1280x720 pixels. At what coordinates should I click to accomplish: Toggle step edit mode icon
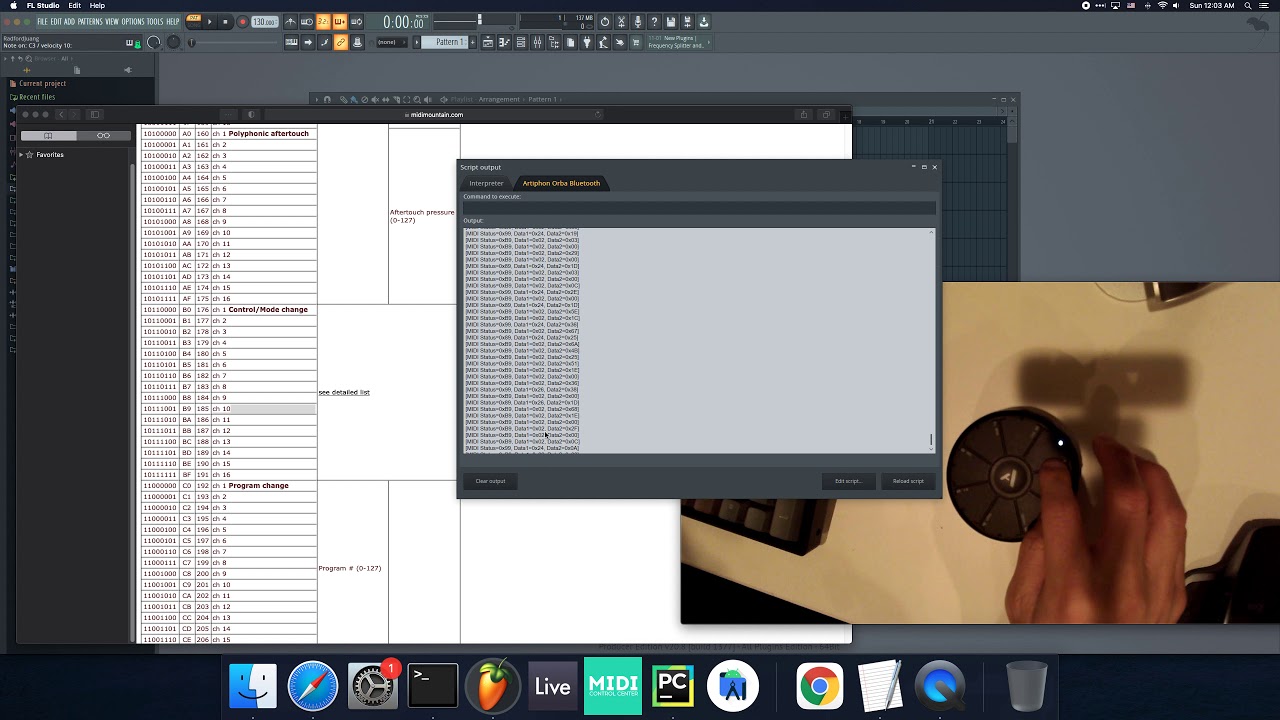(x=324, y=42)
